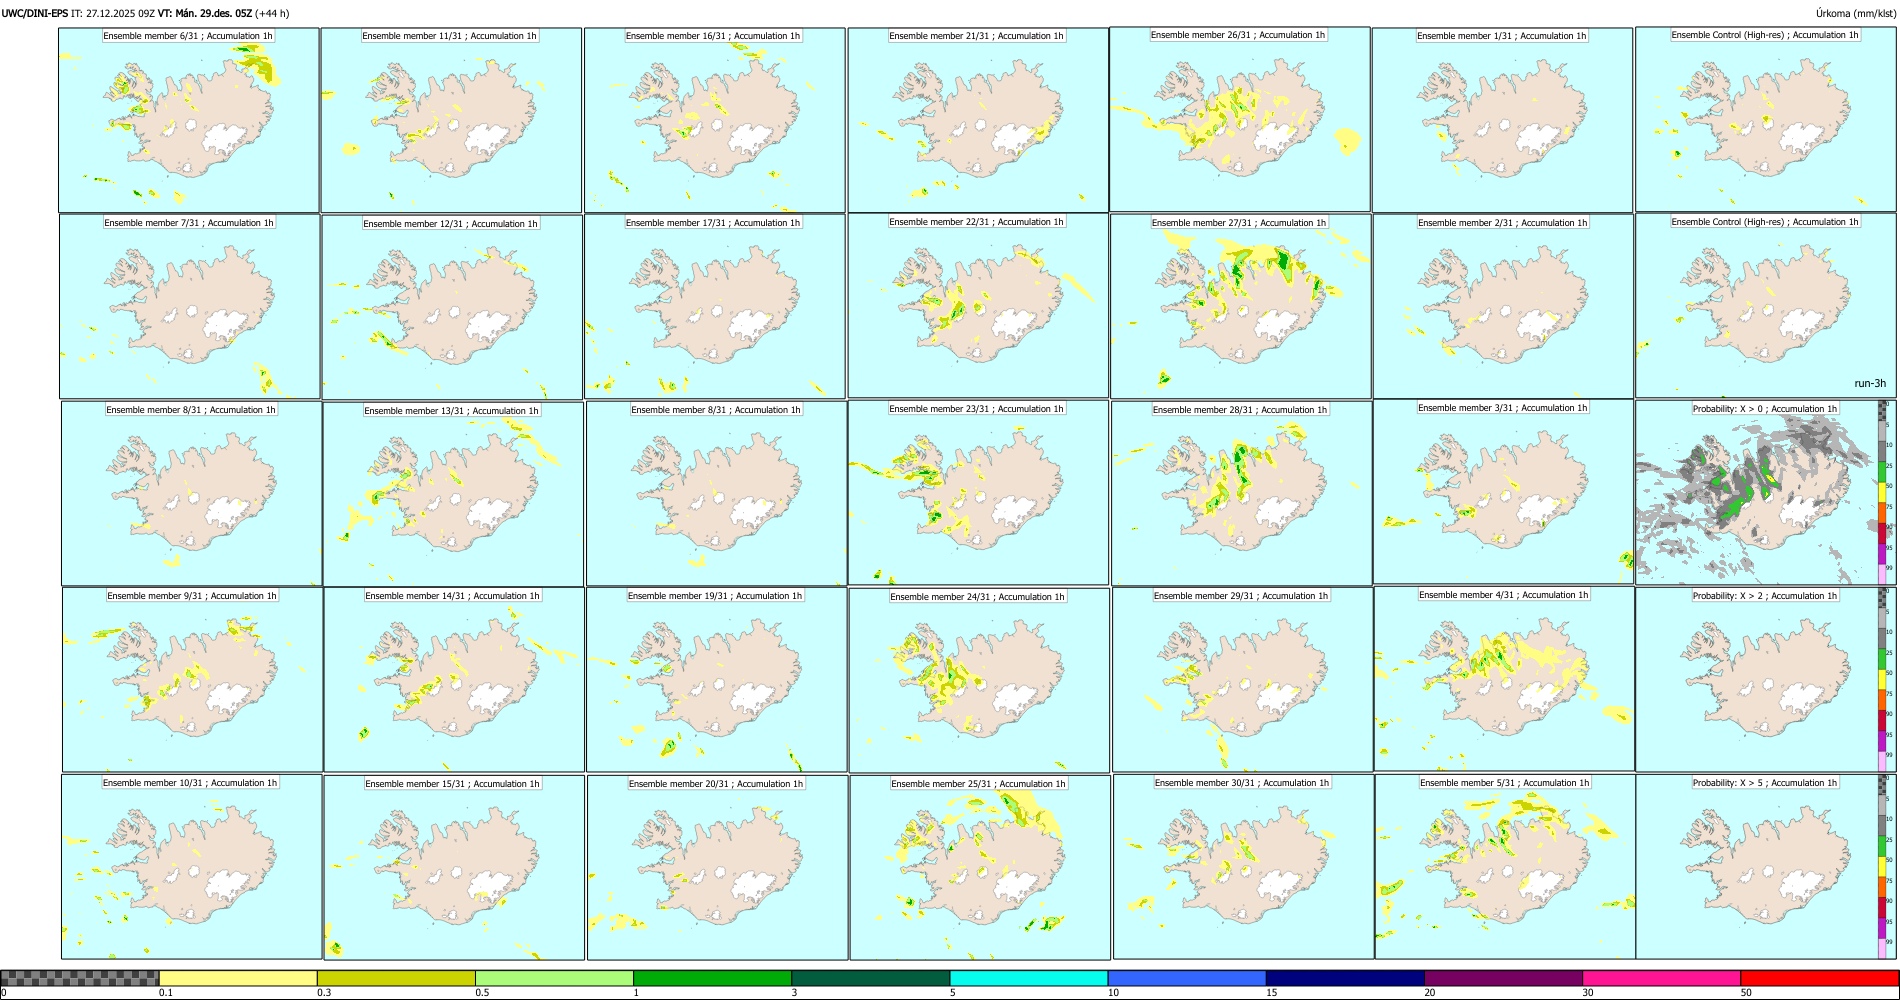1900x1000 pixels.
Task: Choose the bright blue 10–15 legend swatch
Action: (x=1186, y=978)
